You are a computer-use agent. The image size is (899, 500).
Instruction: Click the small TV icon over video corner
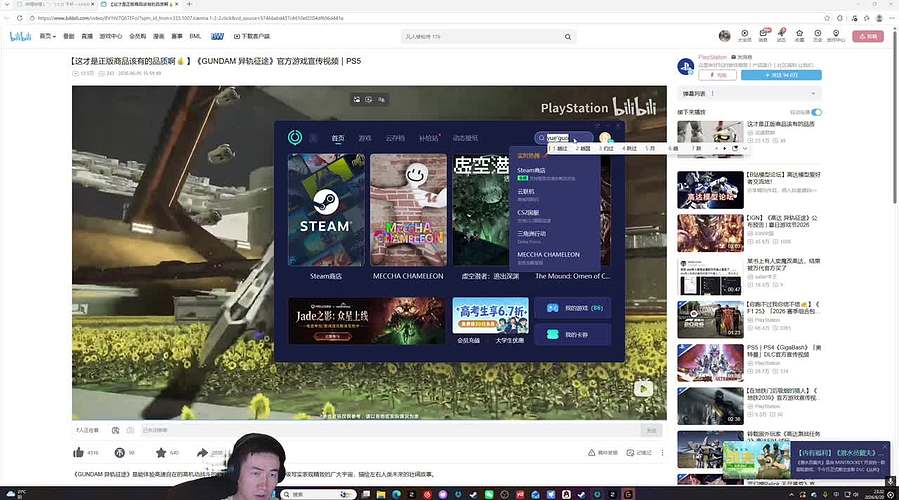[643, 389]
